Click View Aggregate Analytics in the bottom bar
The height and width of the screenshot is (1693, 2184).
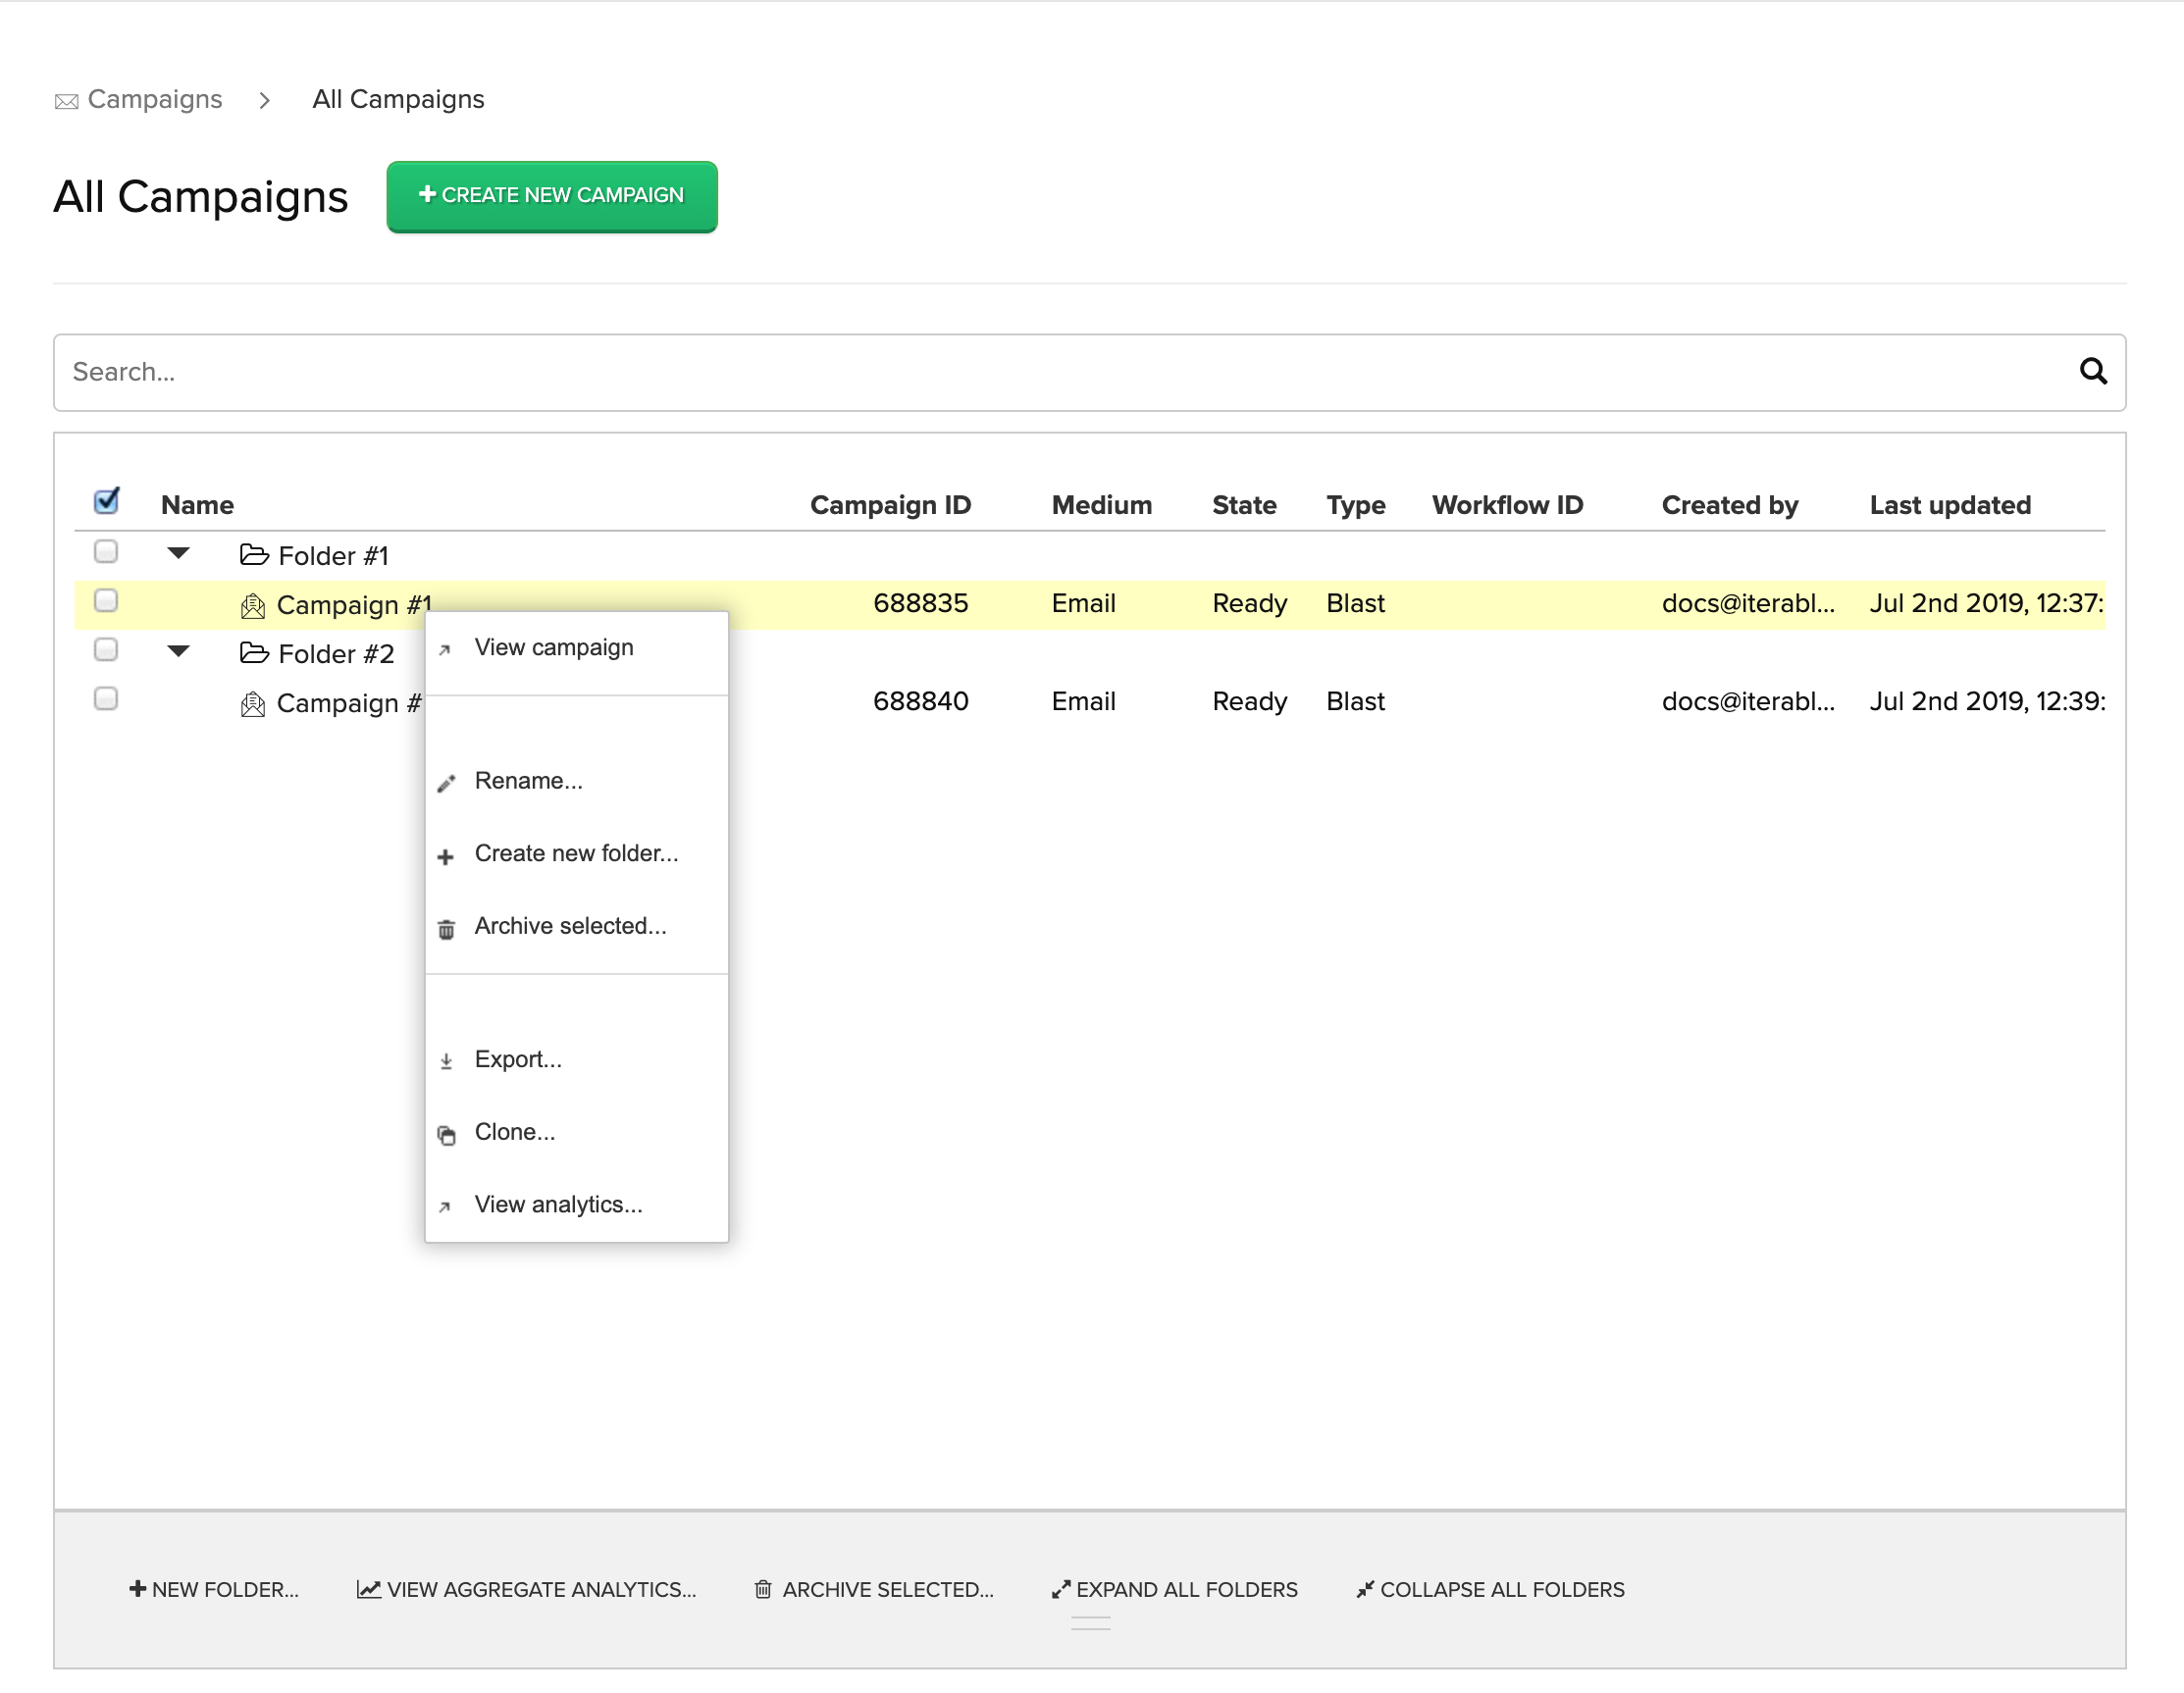coord(527,1589)
